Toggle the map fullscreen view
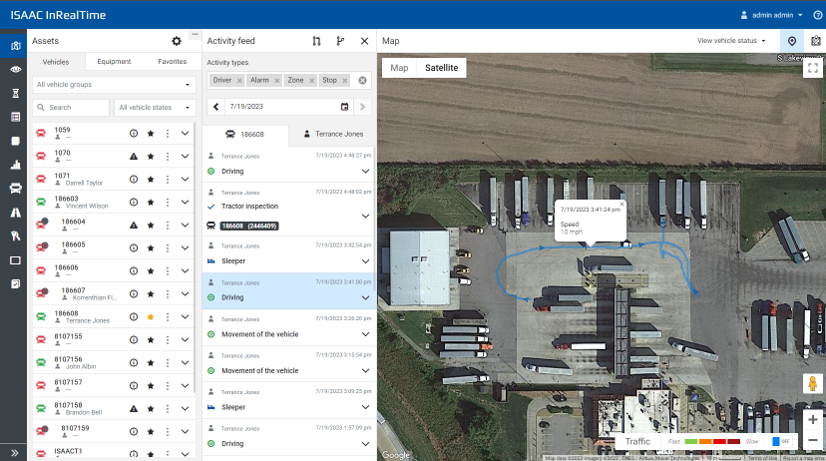This screenshot has height=461, width=826. click(812, 69)
